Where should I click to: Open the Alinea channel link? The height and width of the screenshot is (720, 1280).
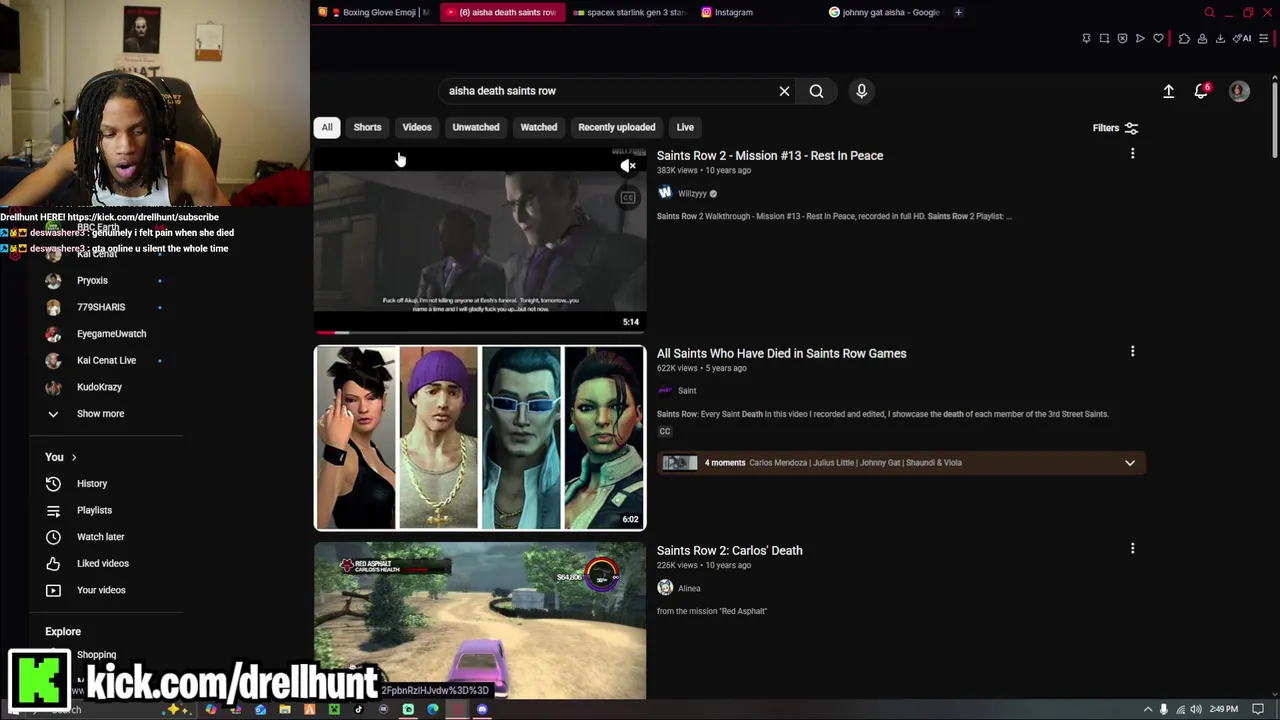click(689, 588)
